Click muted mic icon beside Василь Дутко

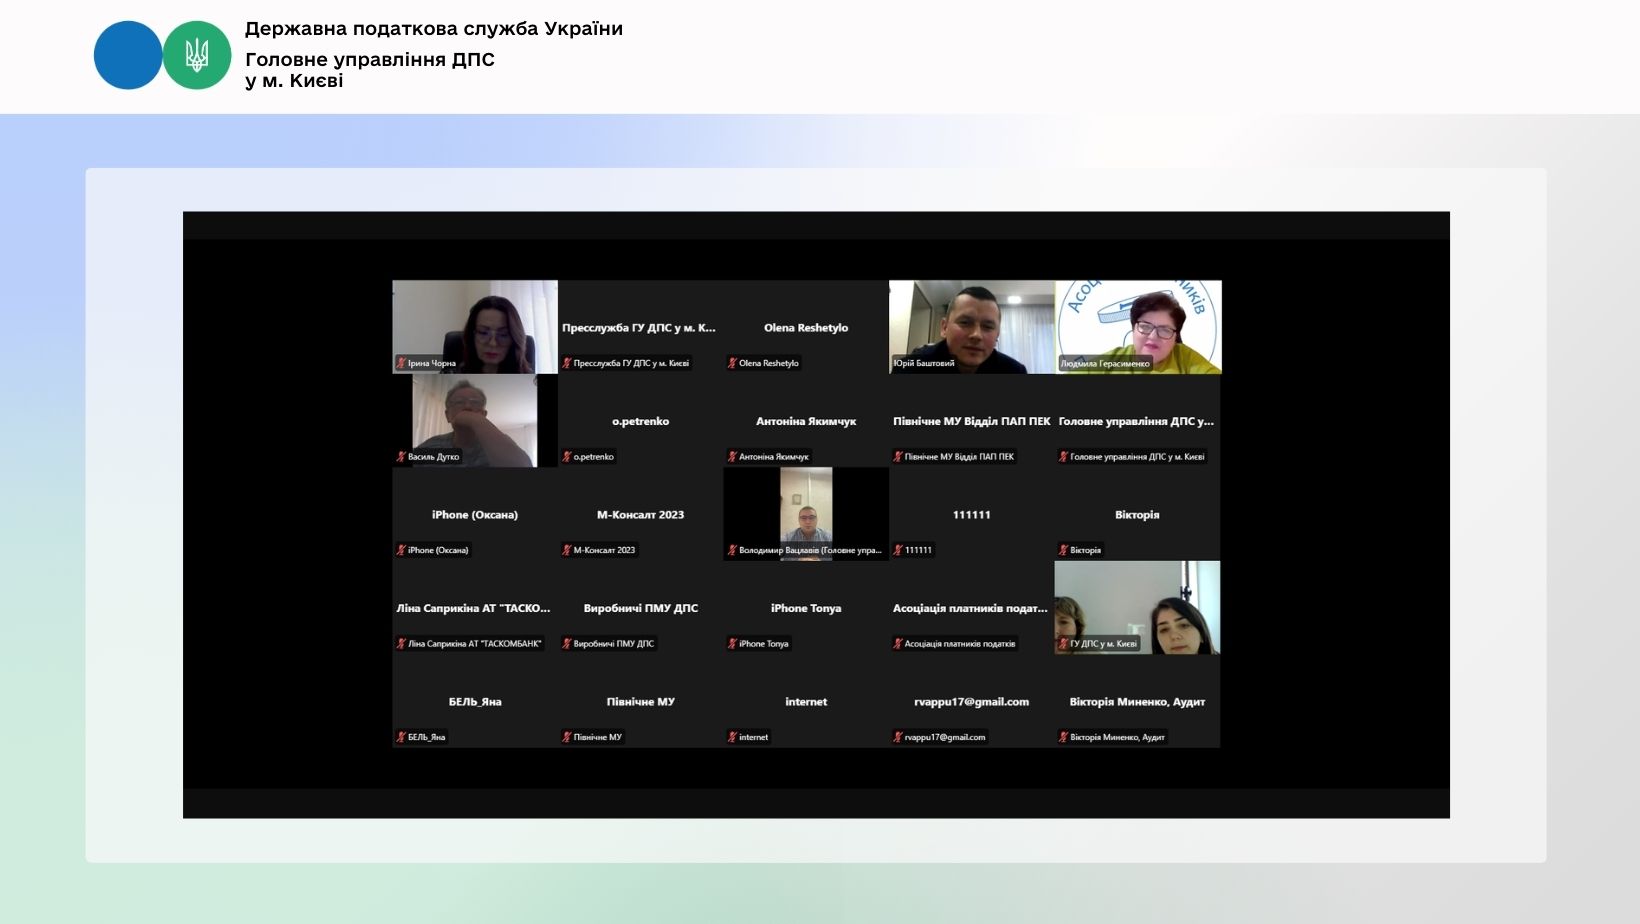pos(401,457)
